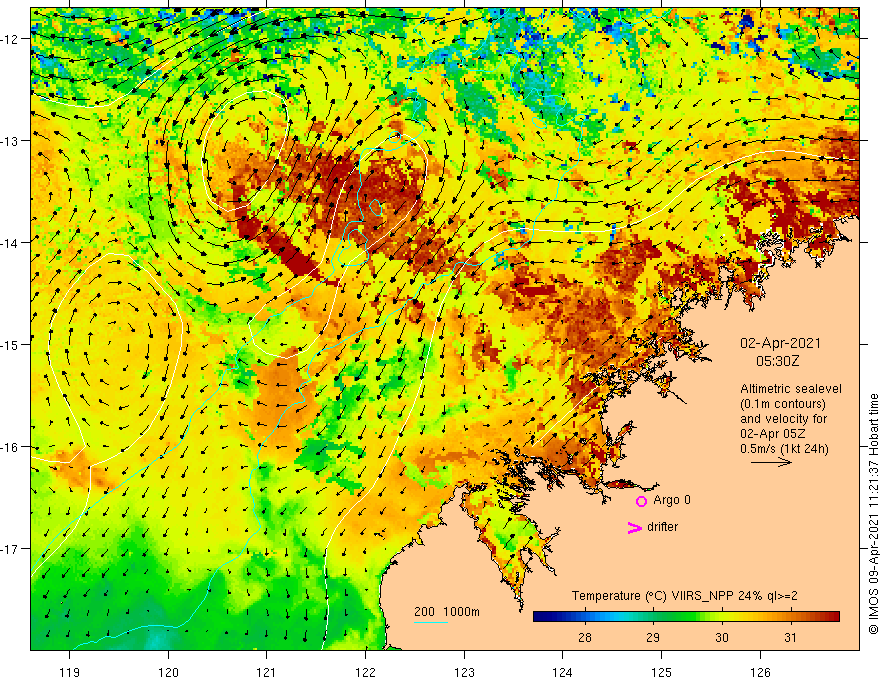Viewport: 880px width, 680px height.
Task: Click the longitude label 124
Action: (562, 672)
